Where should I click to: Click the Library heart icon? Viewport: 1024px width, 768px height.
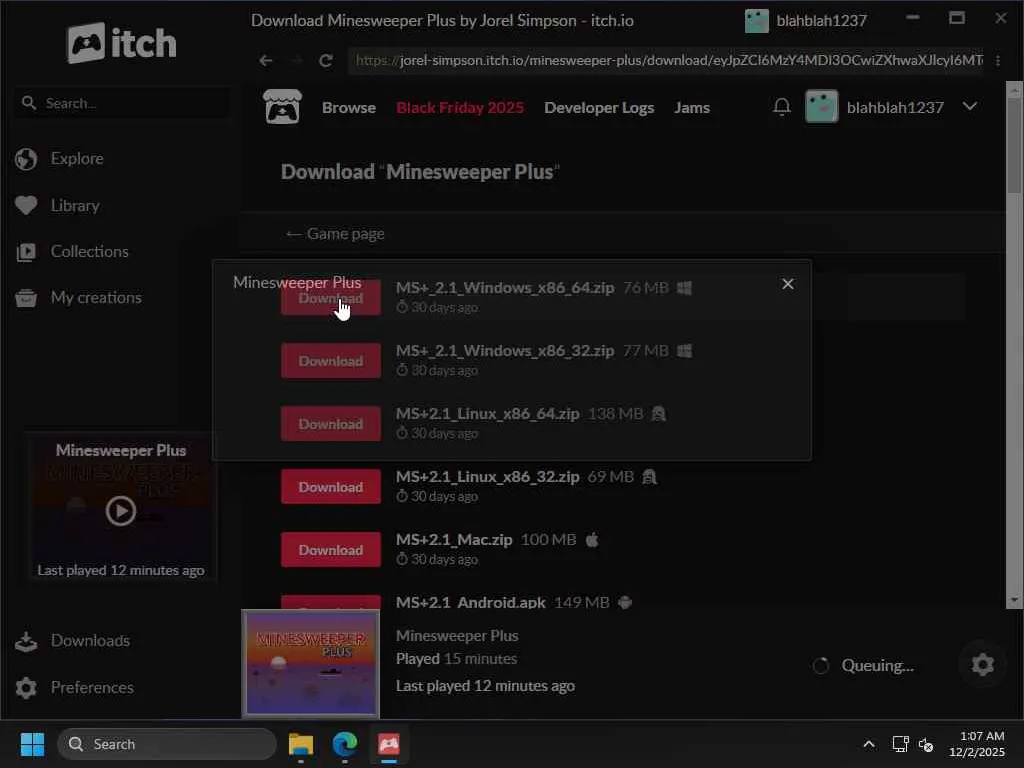(x=26, y=206)
